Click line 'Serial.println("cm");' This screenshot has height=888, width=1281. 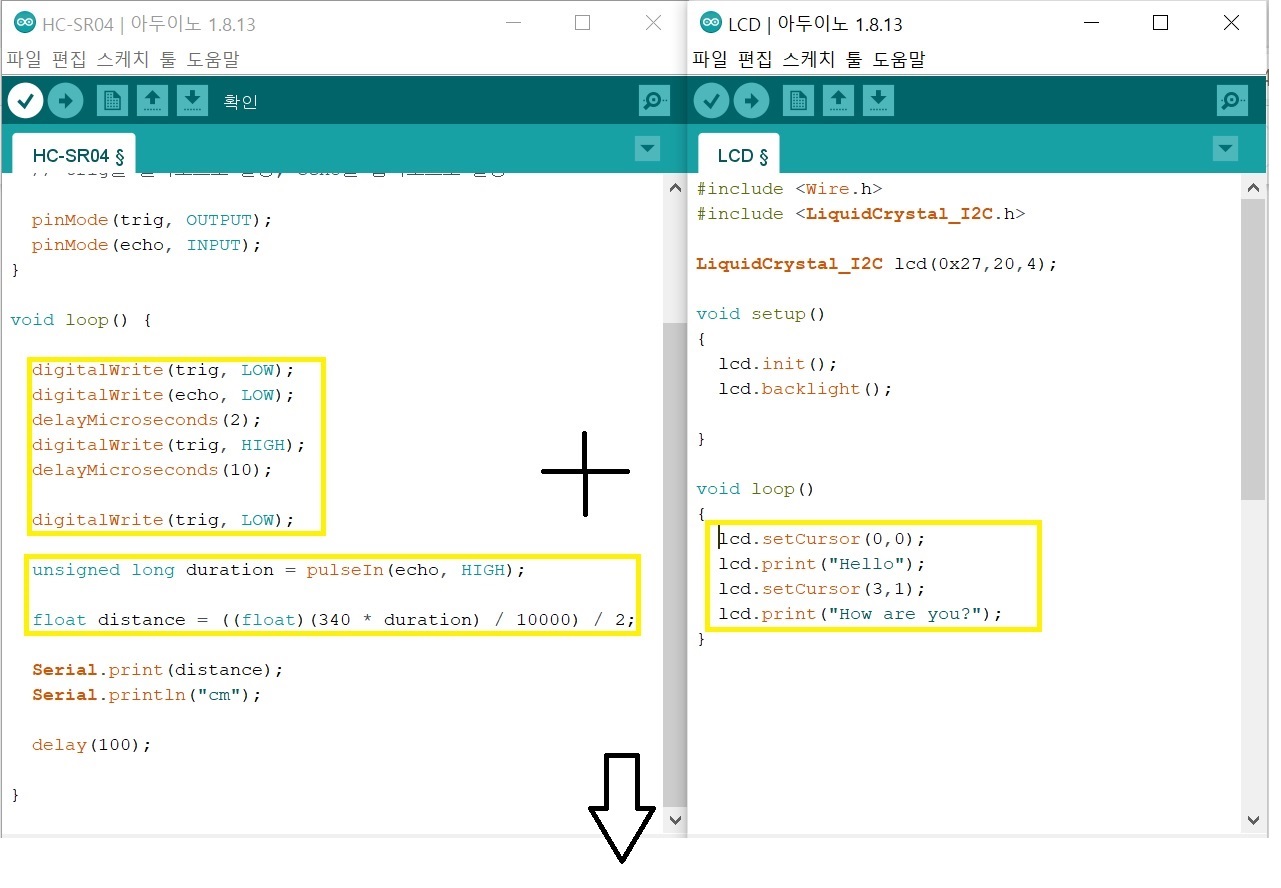point(146,695)
